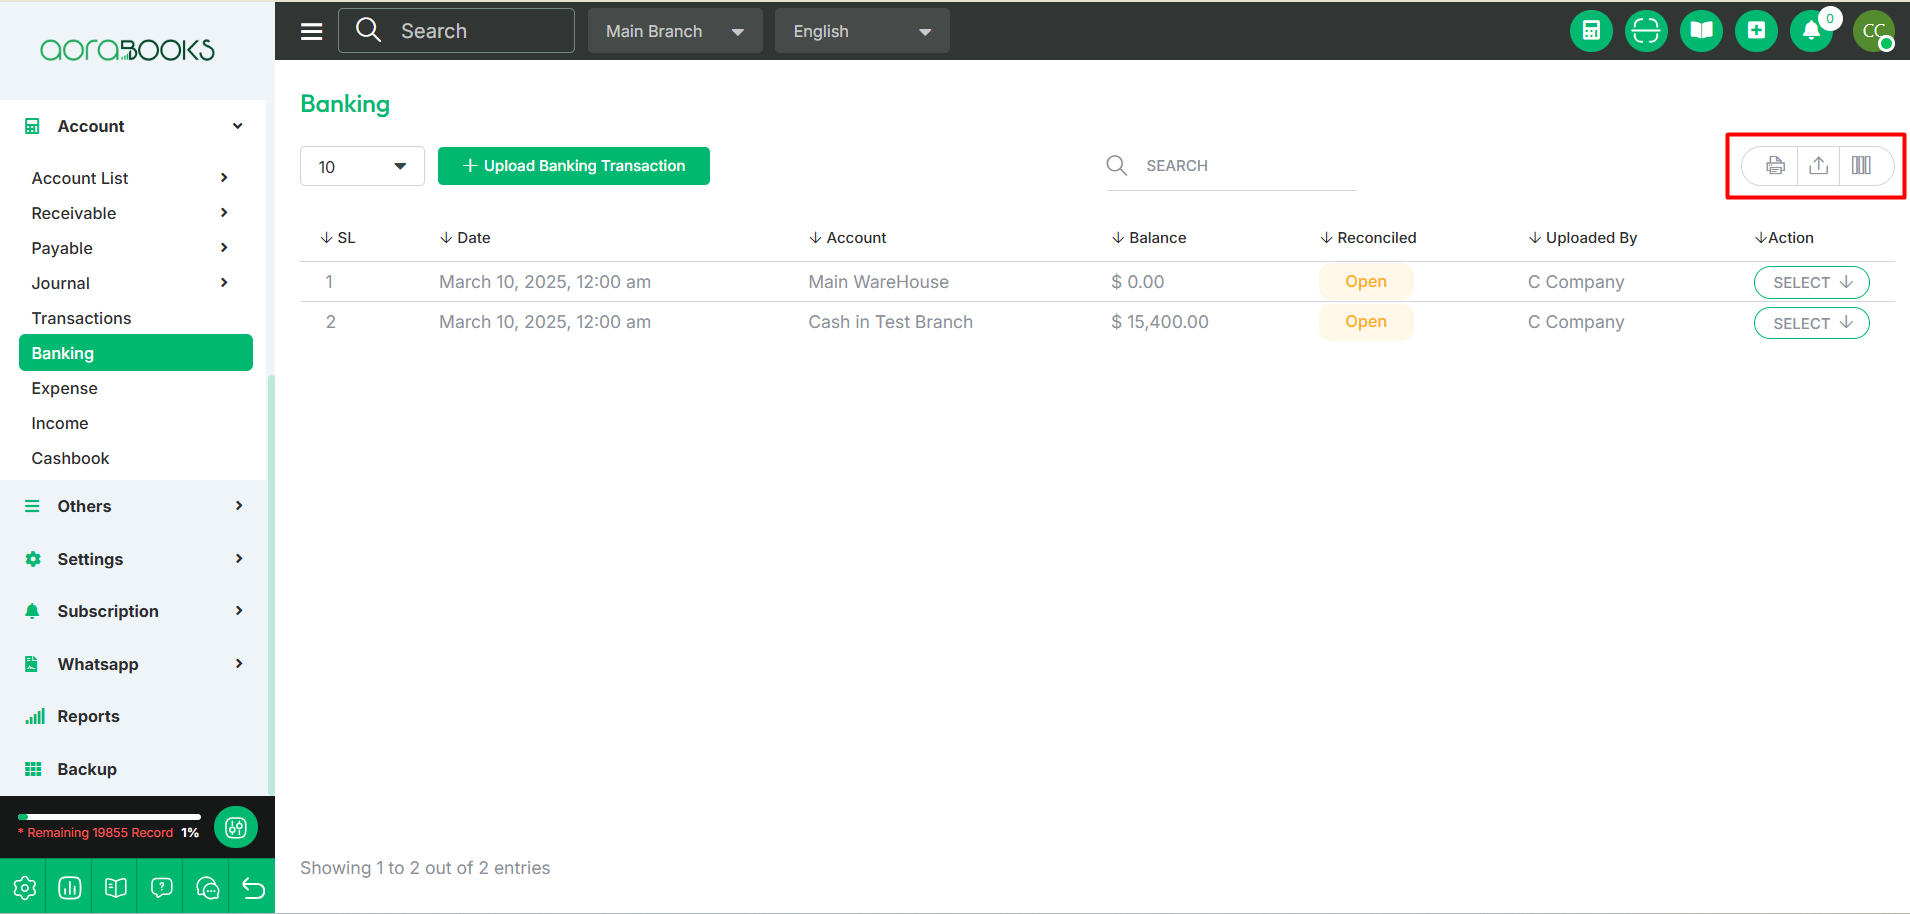Click Upload Banking Transaction button

point(574,166)
